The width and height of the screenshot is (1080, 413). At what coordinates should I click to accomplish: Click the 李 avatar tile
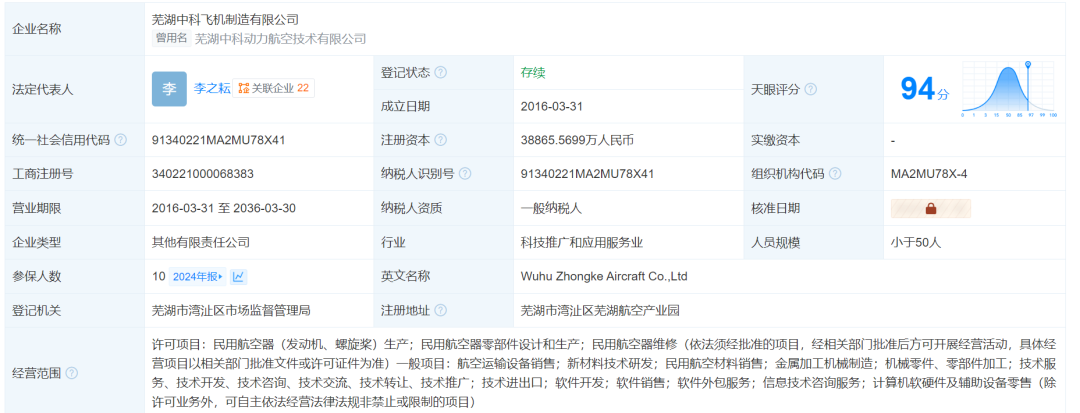pos(169,89)
